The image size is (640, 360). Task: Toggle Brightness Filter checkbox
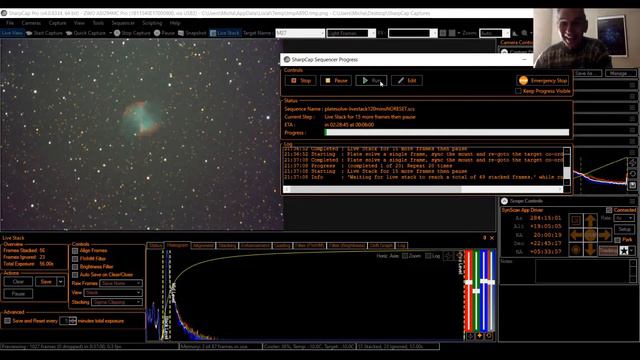pyautogui.click(x=75, y=267)
